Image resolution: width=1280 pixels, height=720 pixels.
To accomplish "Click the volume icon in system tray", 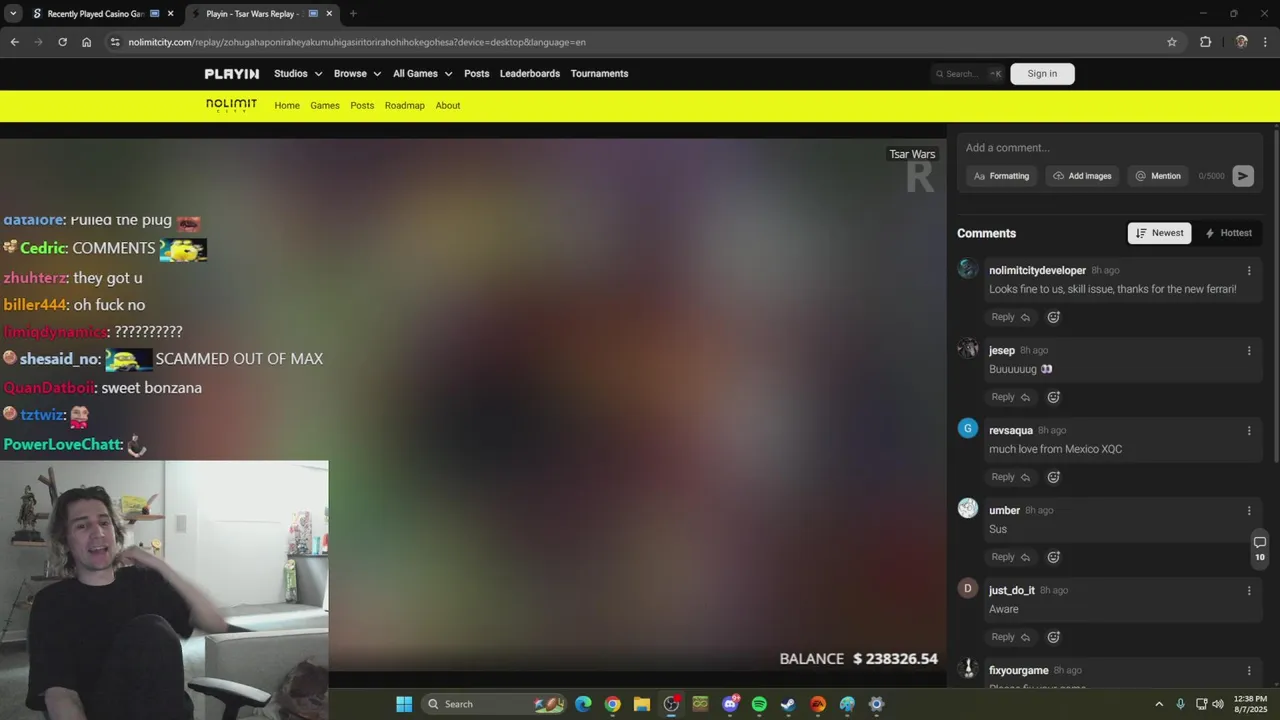I will [x=1218, y=704].
